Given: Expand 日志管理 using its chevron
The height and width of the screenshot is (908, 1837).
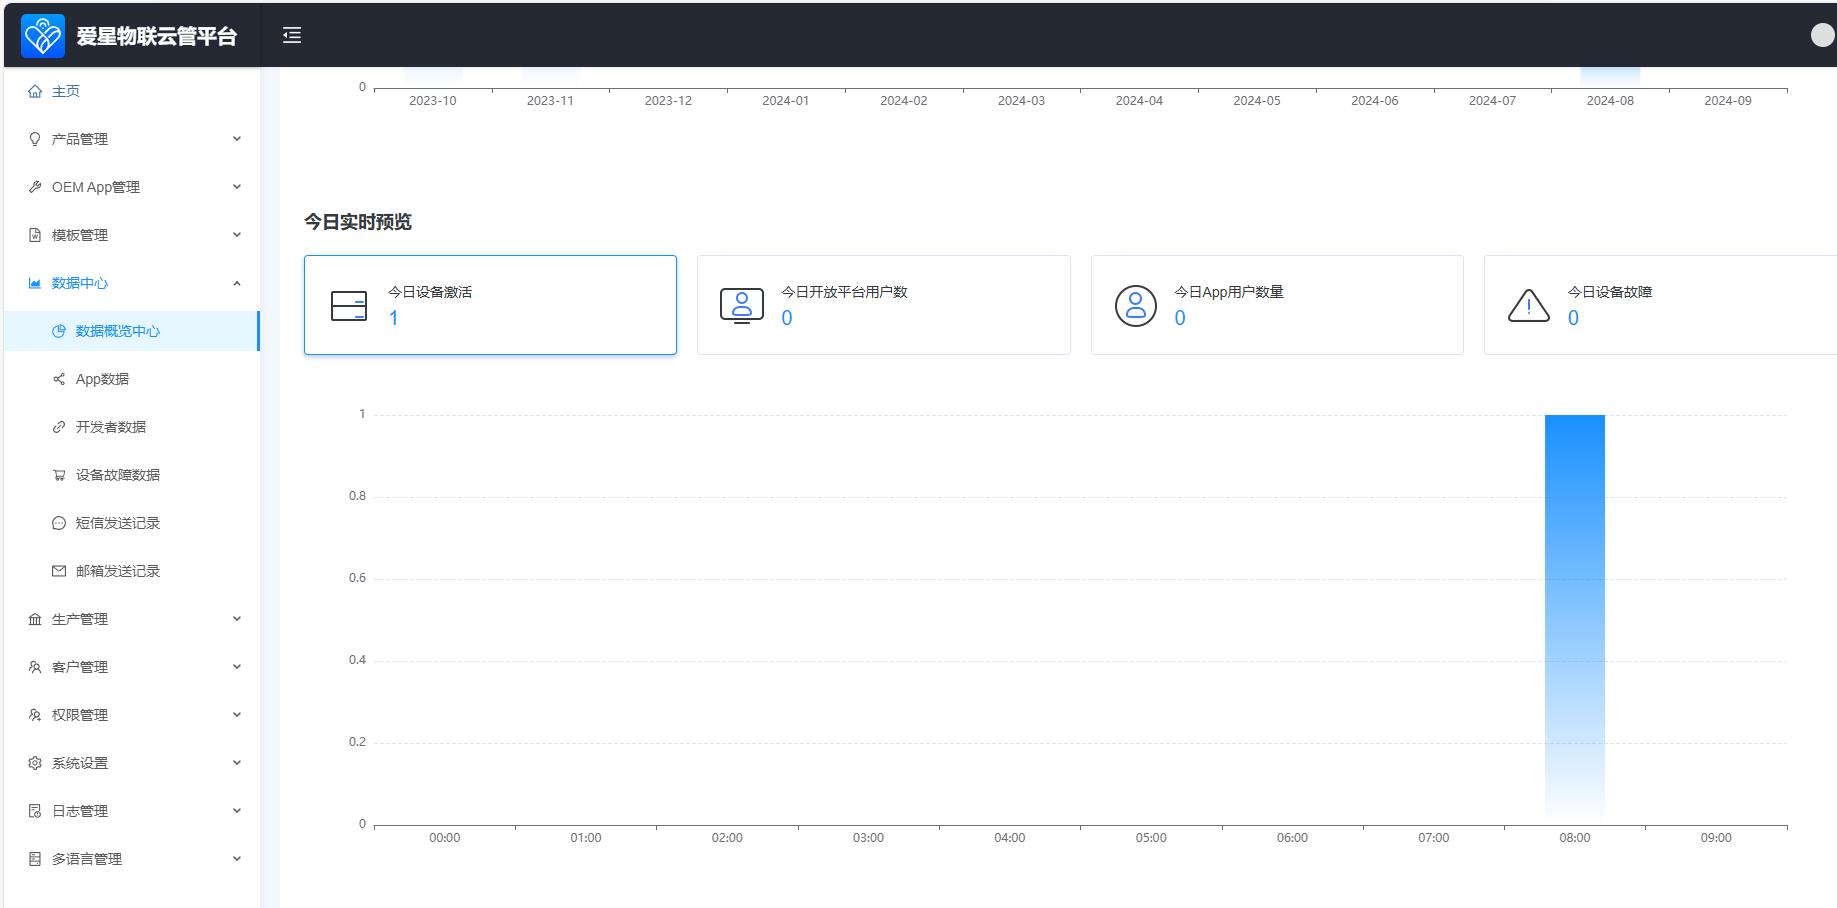Looking at the screenshot, I should [x=237, y=811].
